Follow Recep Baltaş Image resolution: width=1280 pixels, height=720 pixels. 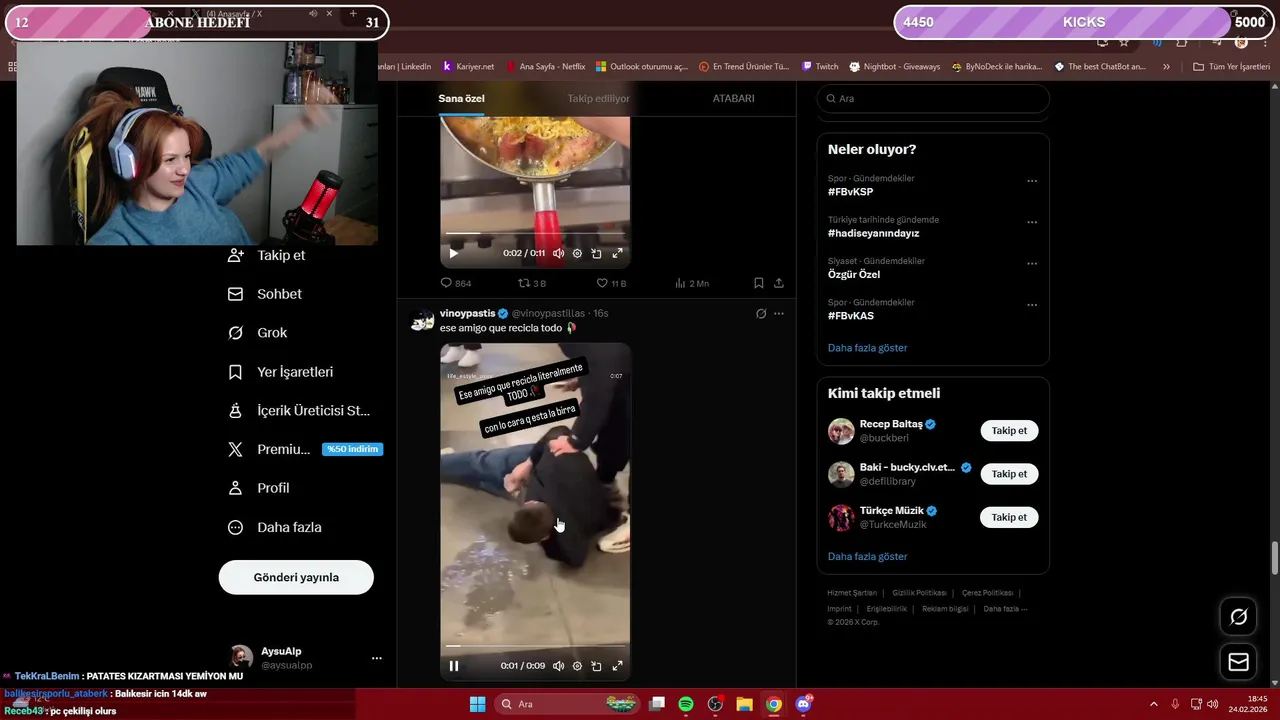tap(1009, 431)
